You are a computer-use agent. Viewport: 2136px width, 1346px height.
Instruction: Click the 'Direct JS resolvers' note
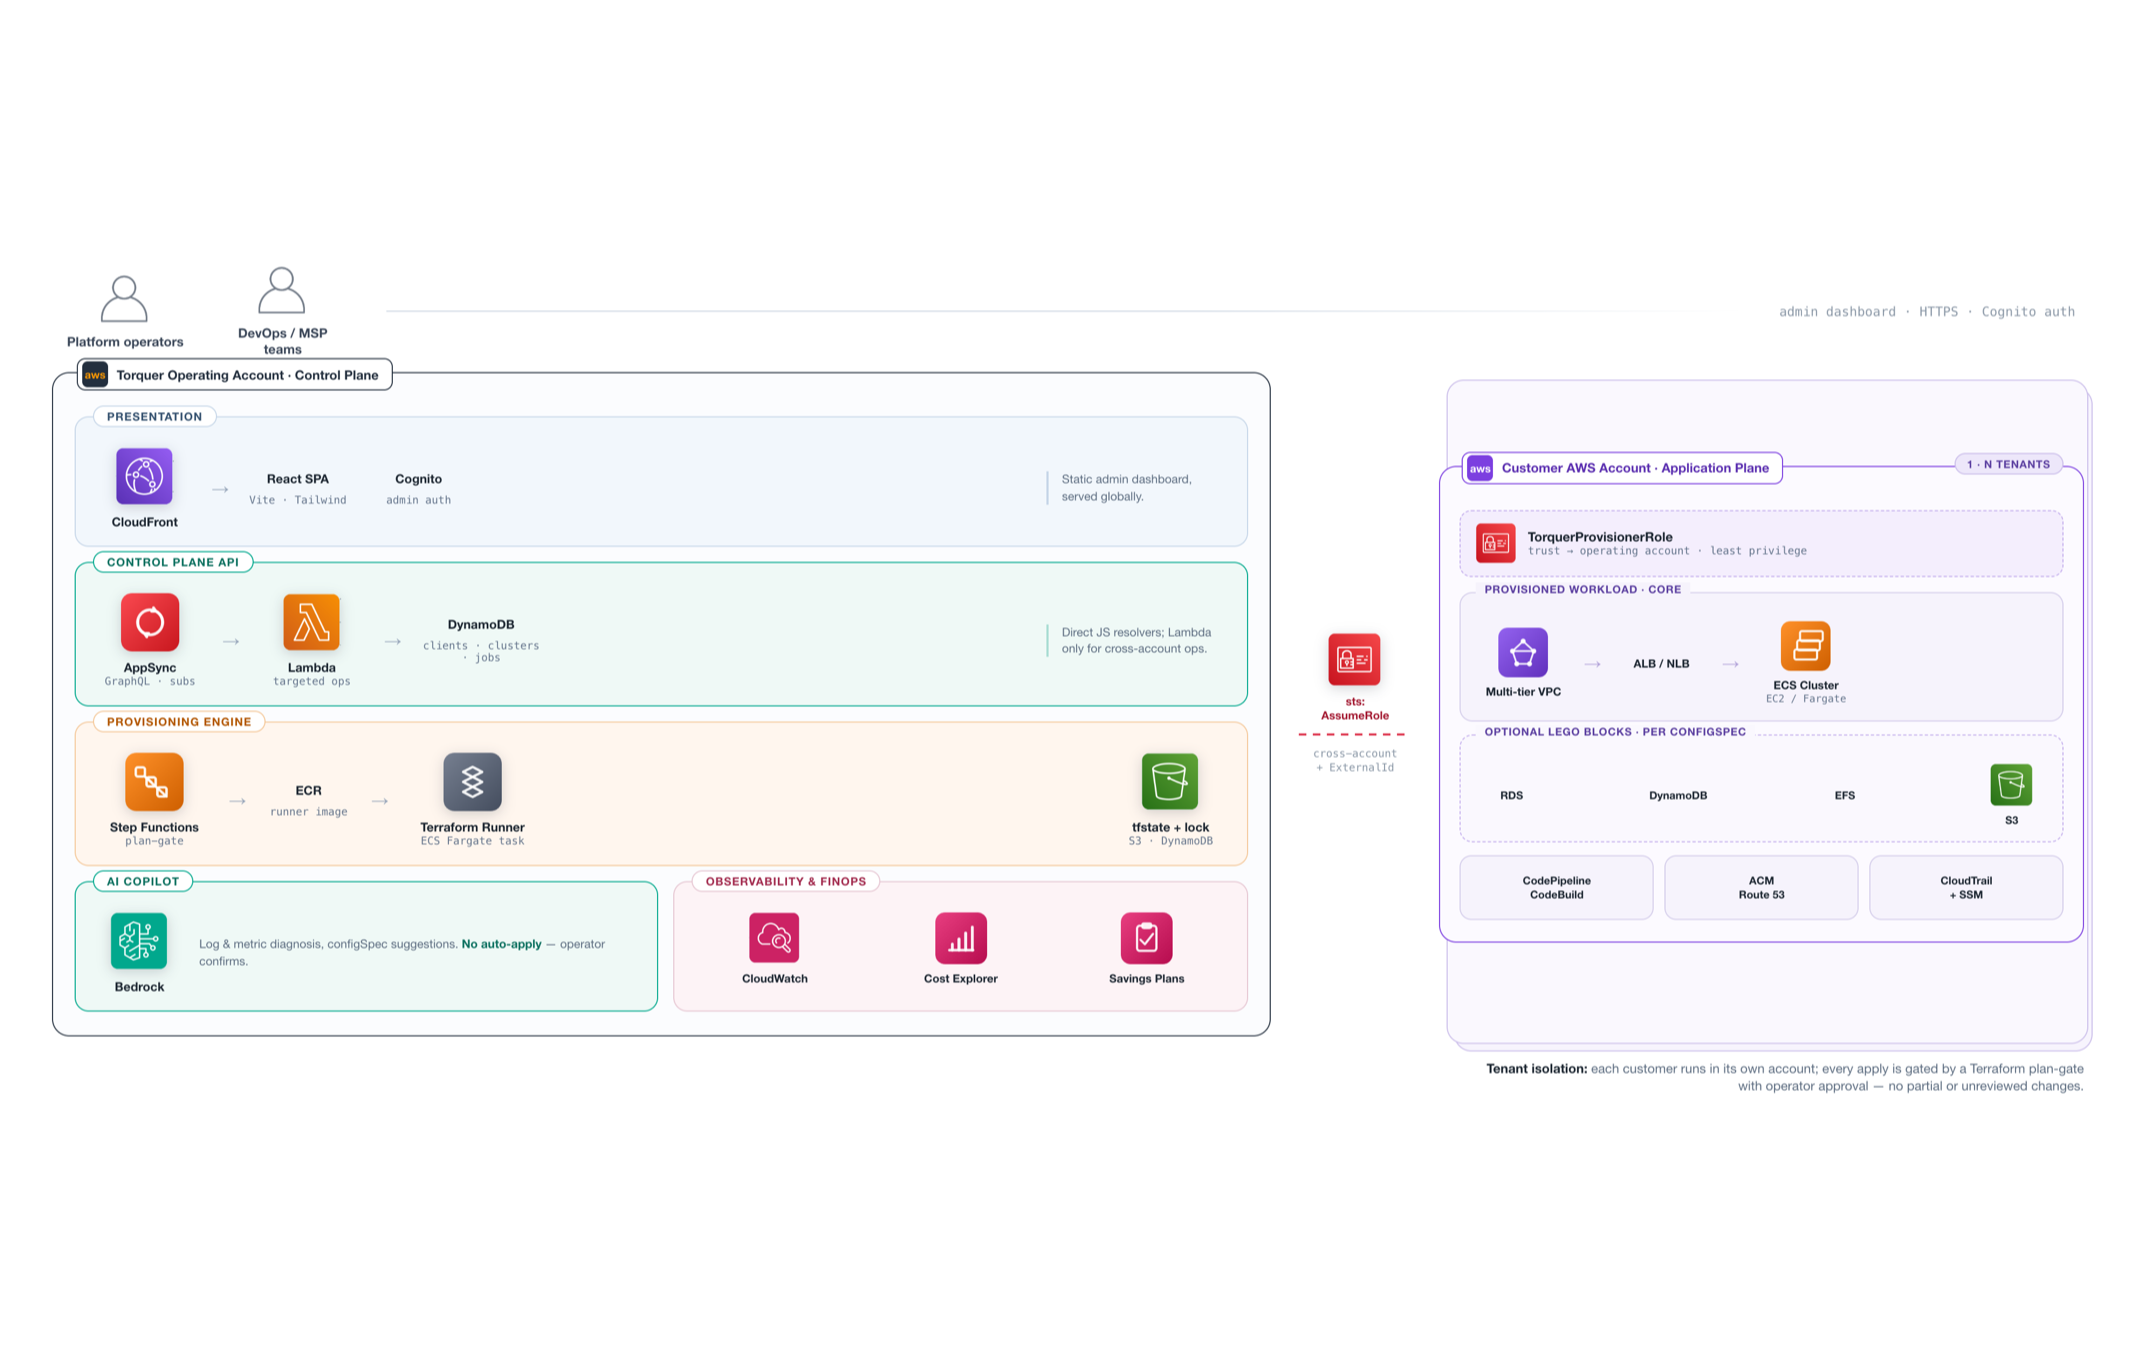(x=1136, y=640)
